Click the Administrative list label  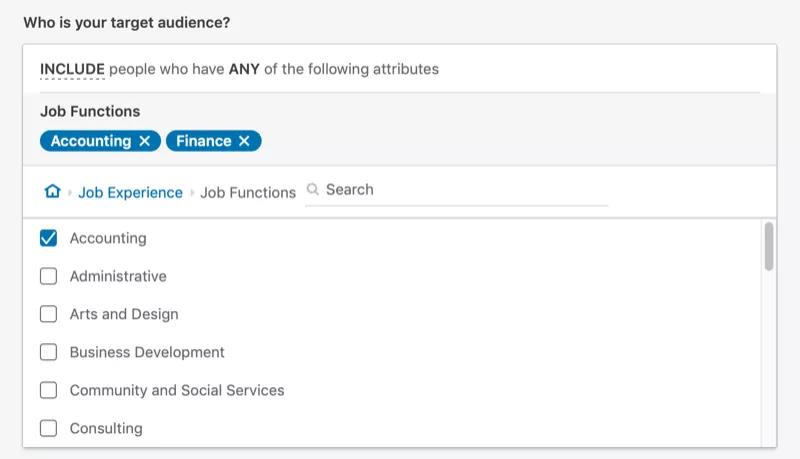pyautogui.click(x=118, y=276)
